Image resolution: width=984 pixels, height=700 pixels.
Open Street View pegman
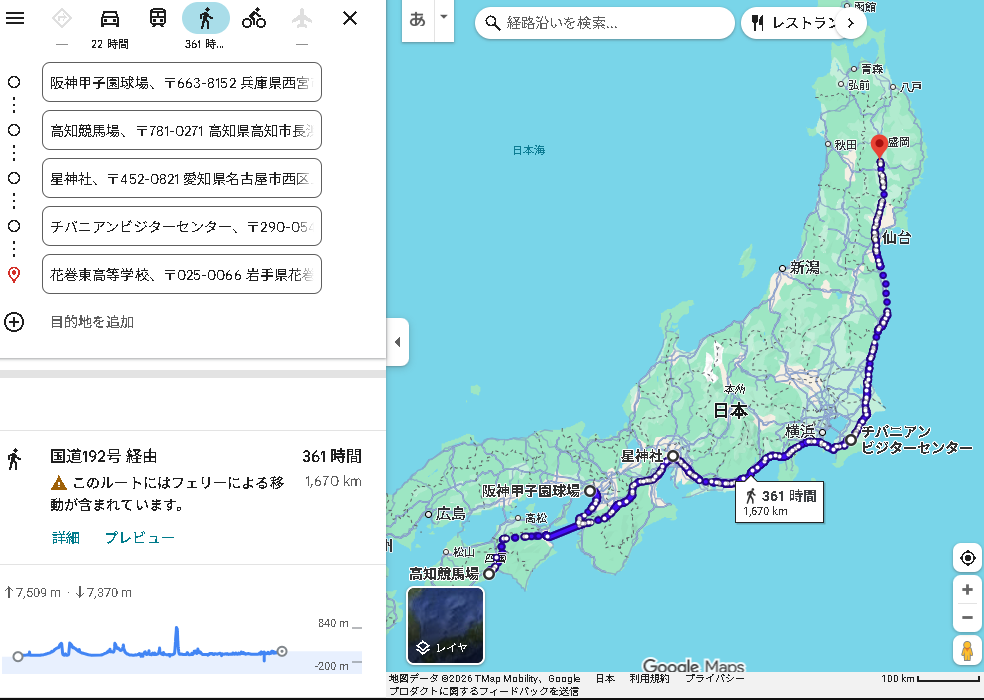(x=966, y=650)
